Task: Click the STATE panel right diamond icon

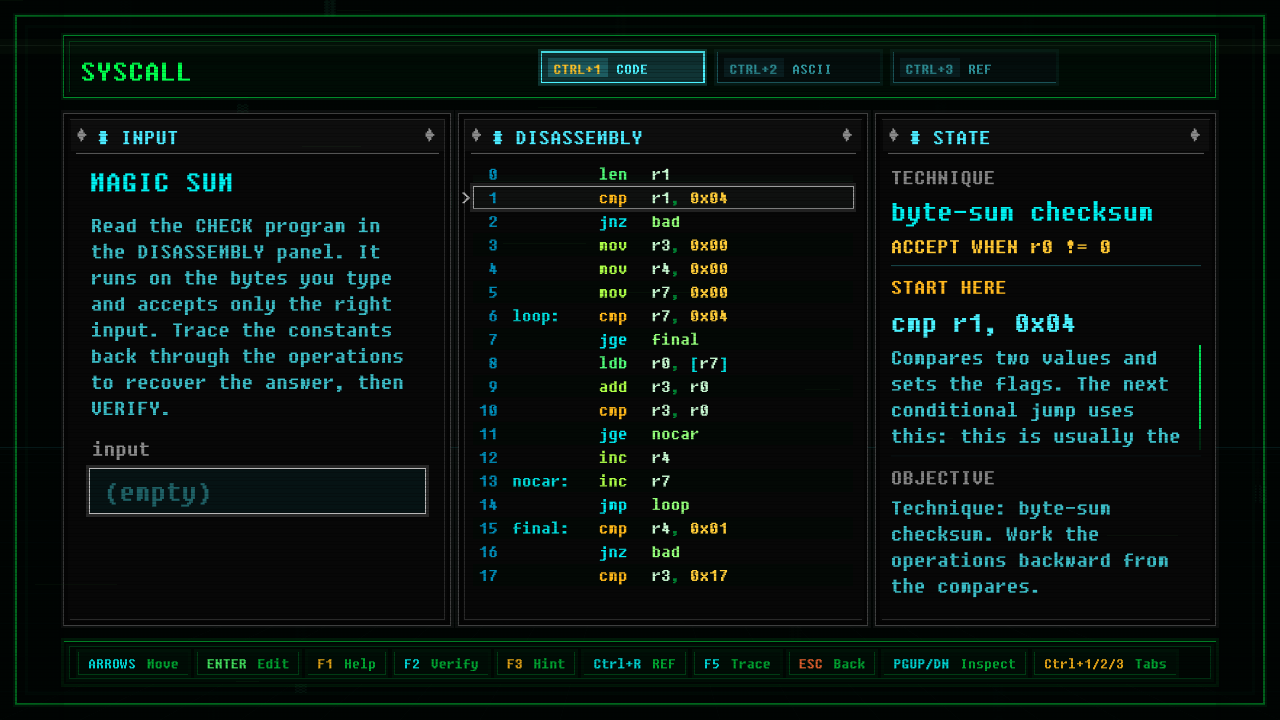Action: [x=1195, y=136]
